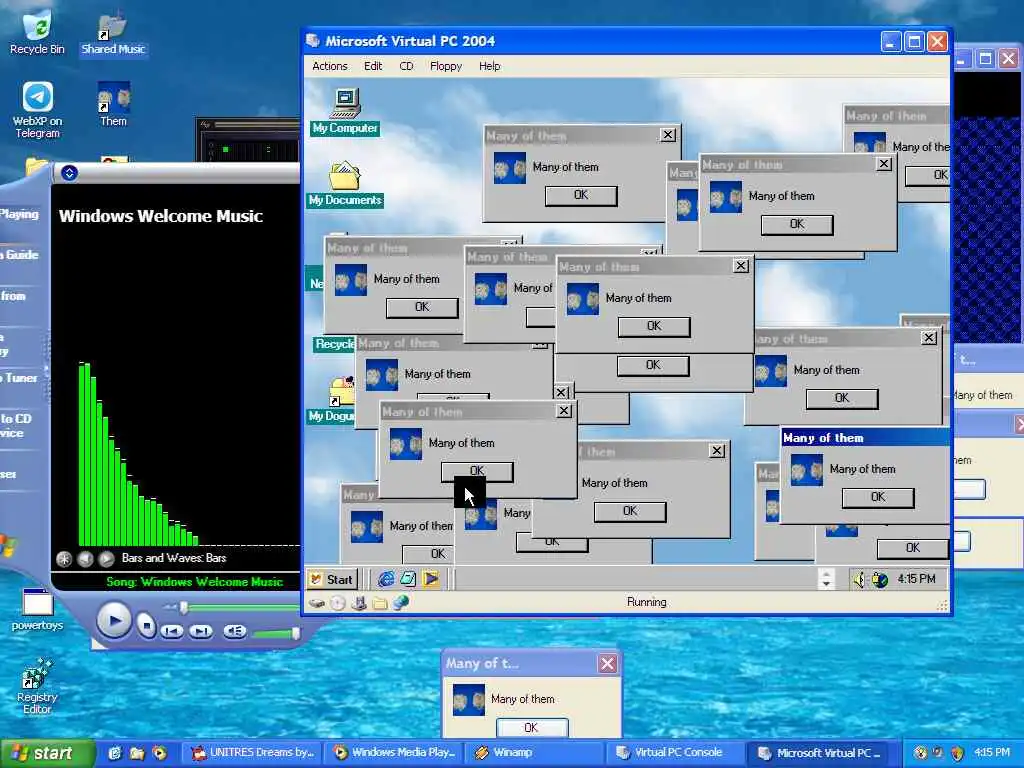The height and width of the screenshot is (768, 1024).
Task: Click the Bars and Waves: Bars label
Action: click(174, 558)
